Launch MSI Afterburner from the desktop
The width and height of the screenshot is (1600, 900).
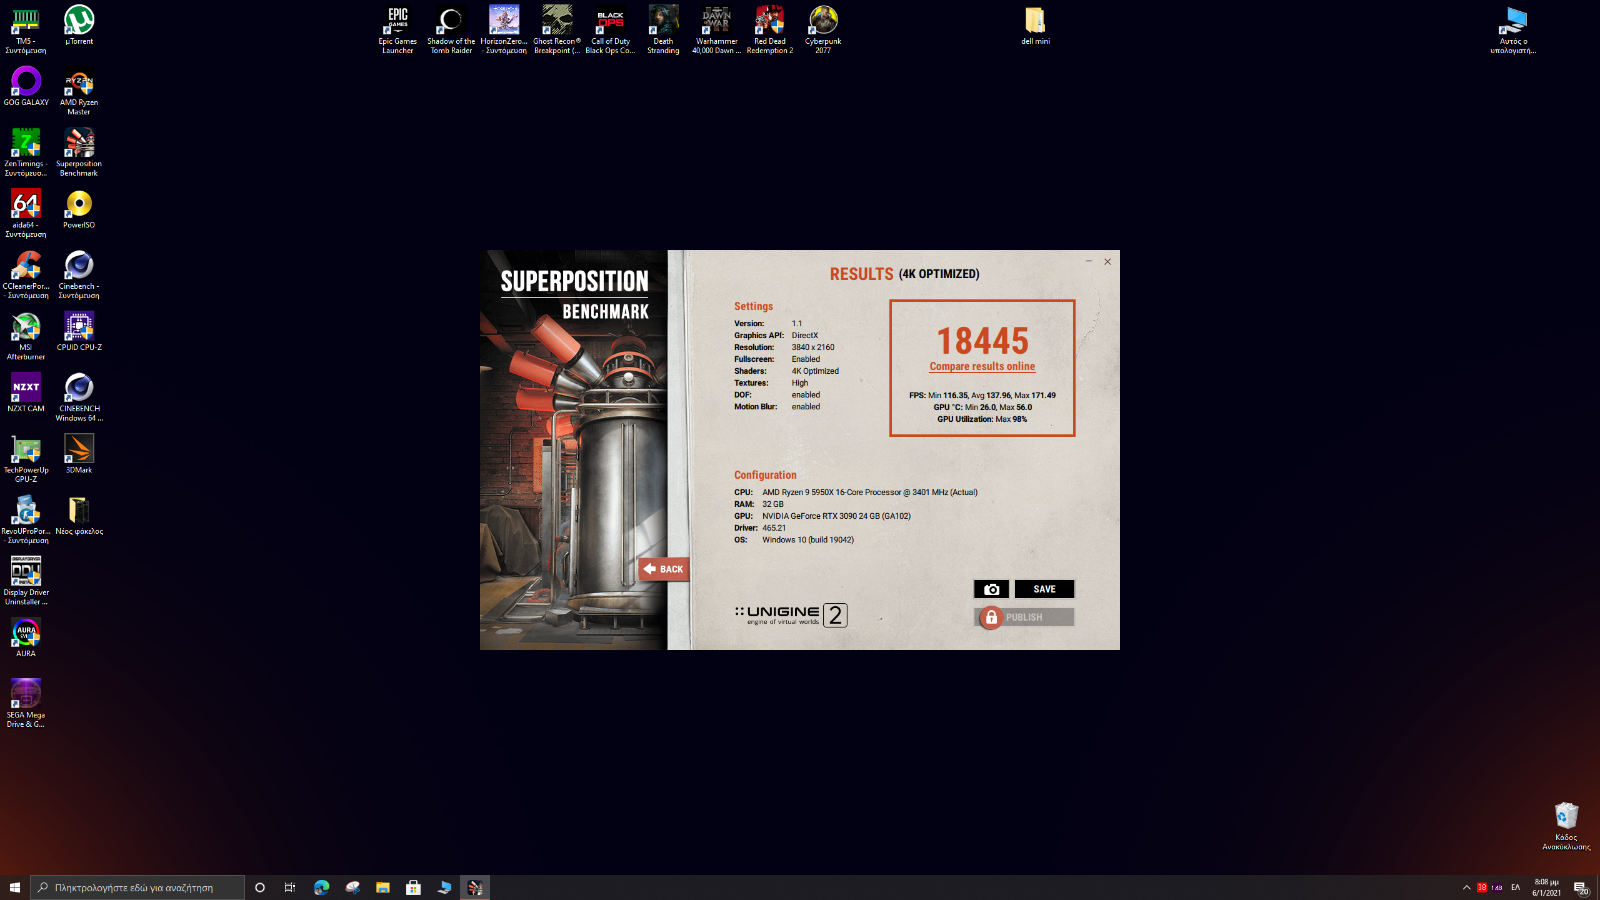click(26, 335)
